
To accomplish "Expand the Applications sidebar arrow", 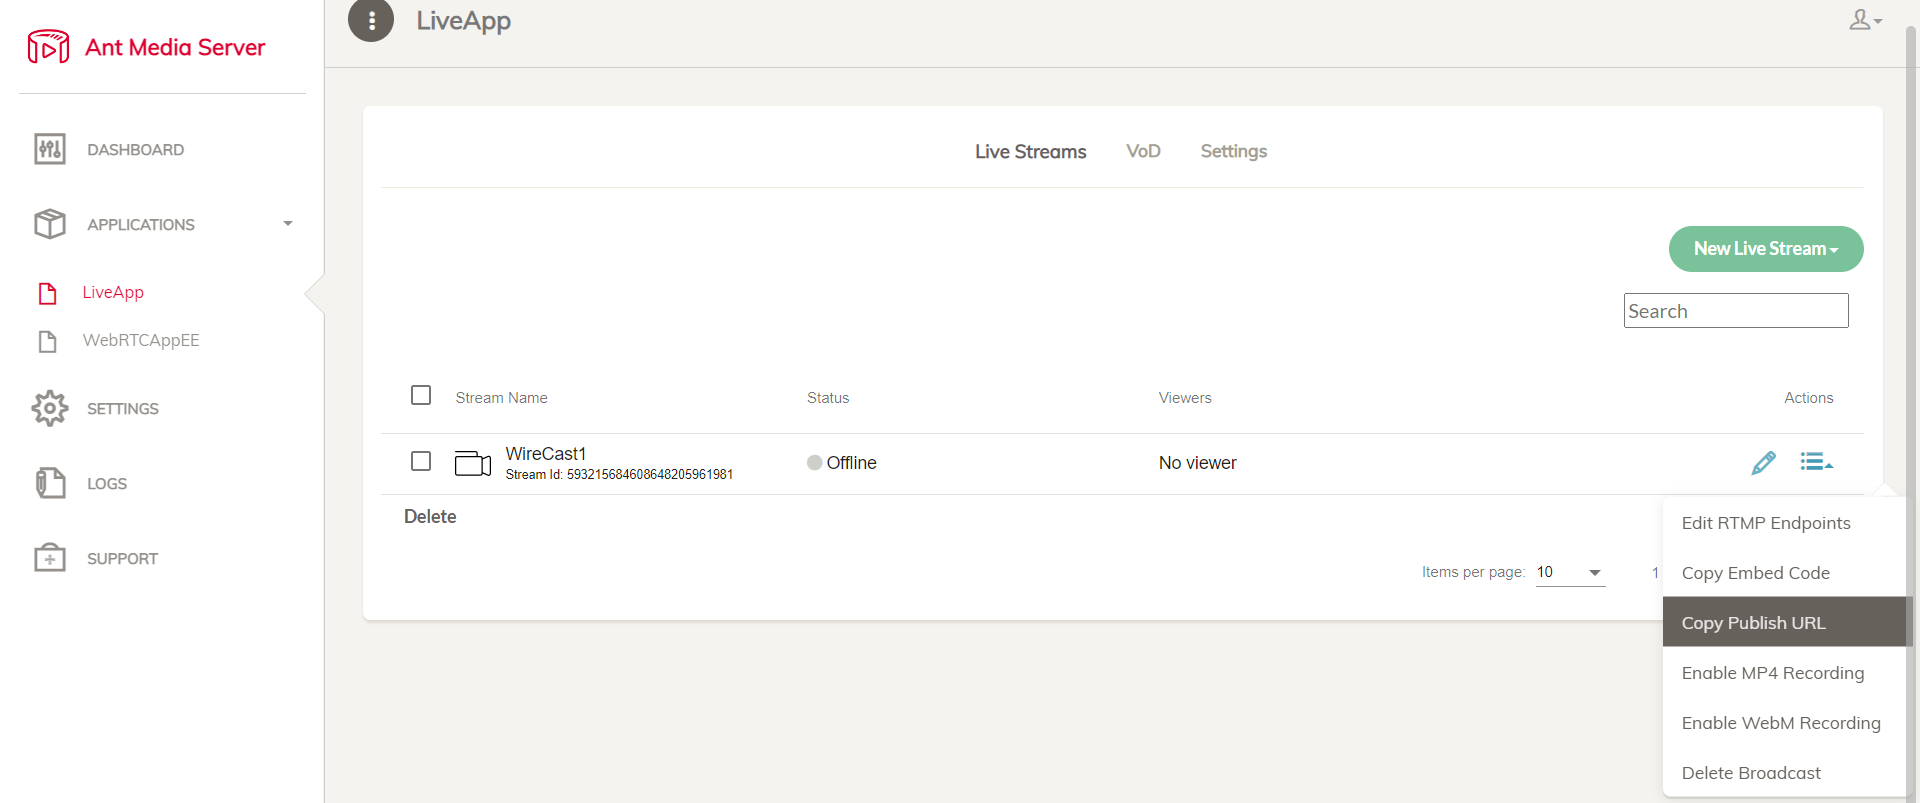I will (288, 224).
